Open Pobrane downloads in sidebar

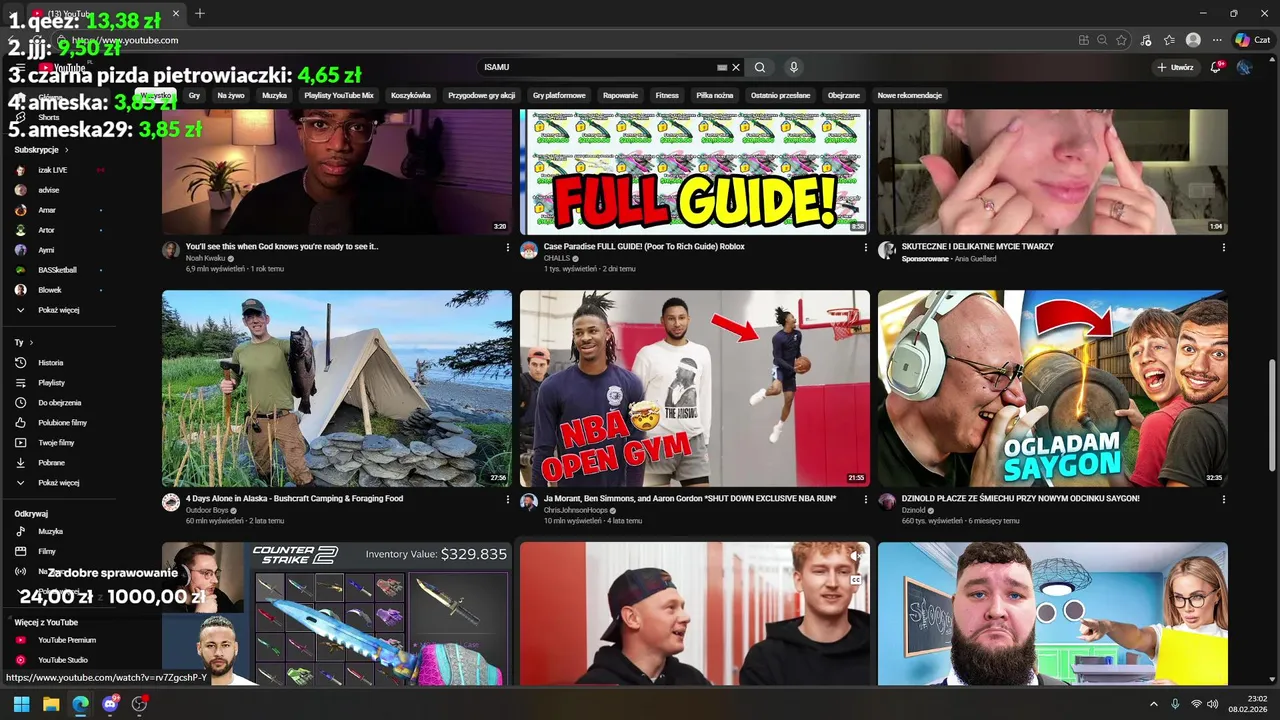(x=51, y=463)
